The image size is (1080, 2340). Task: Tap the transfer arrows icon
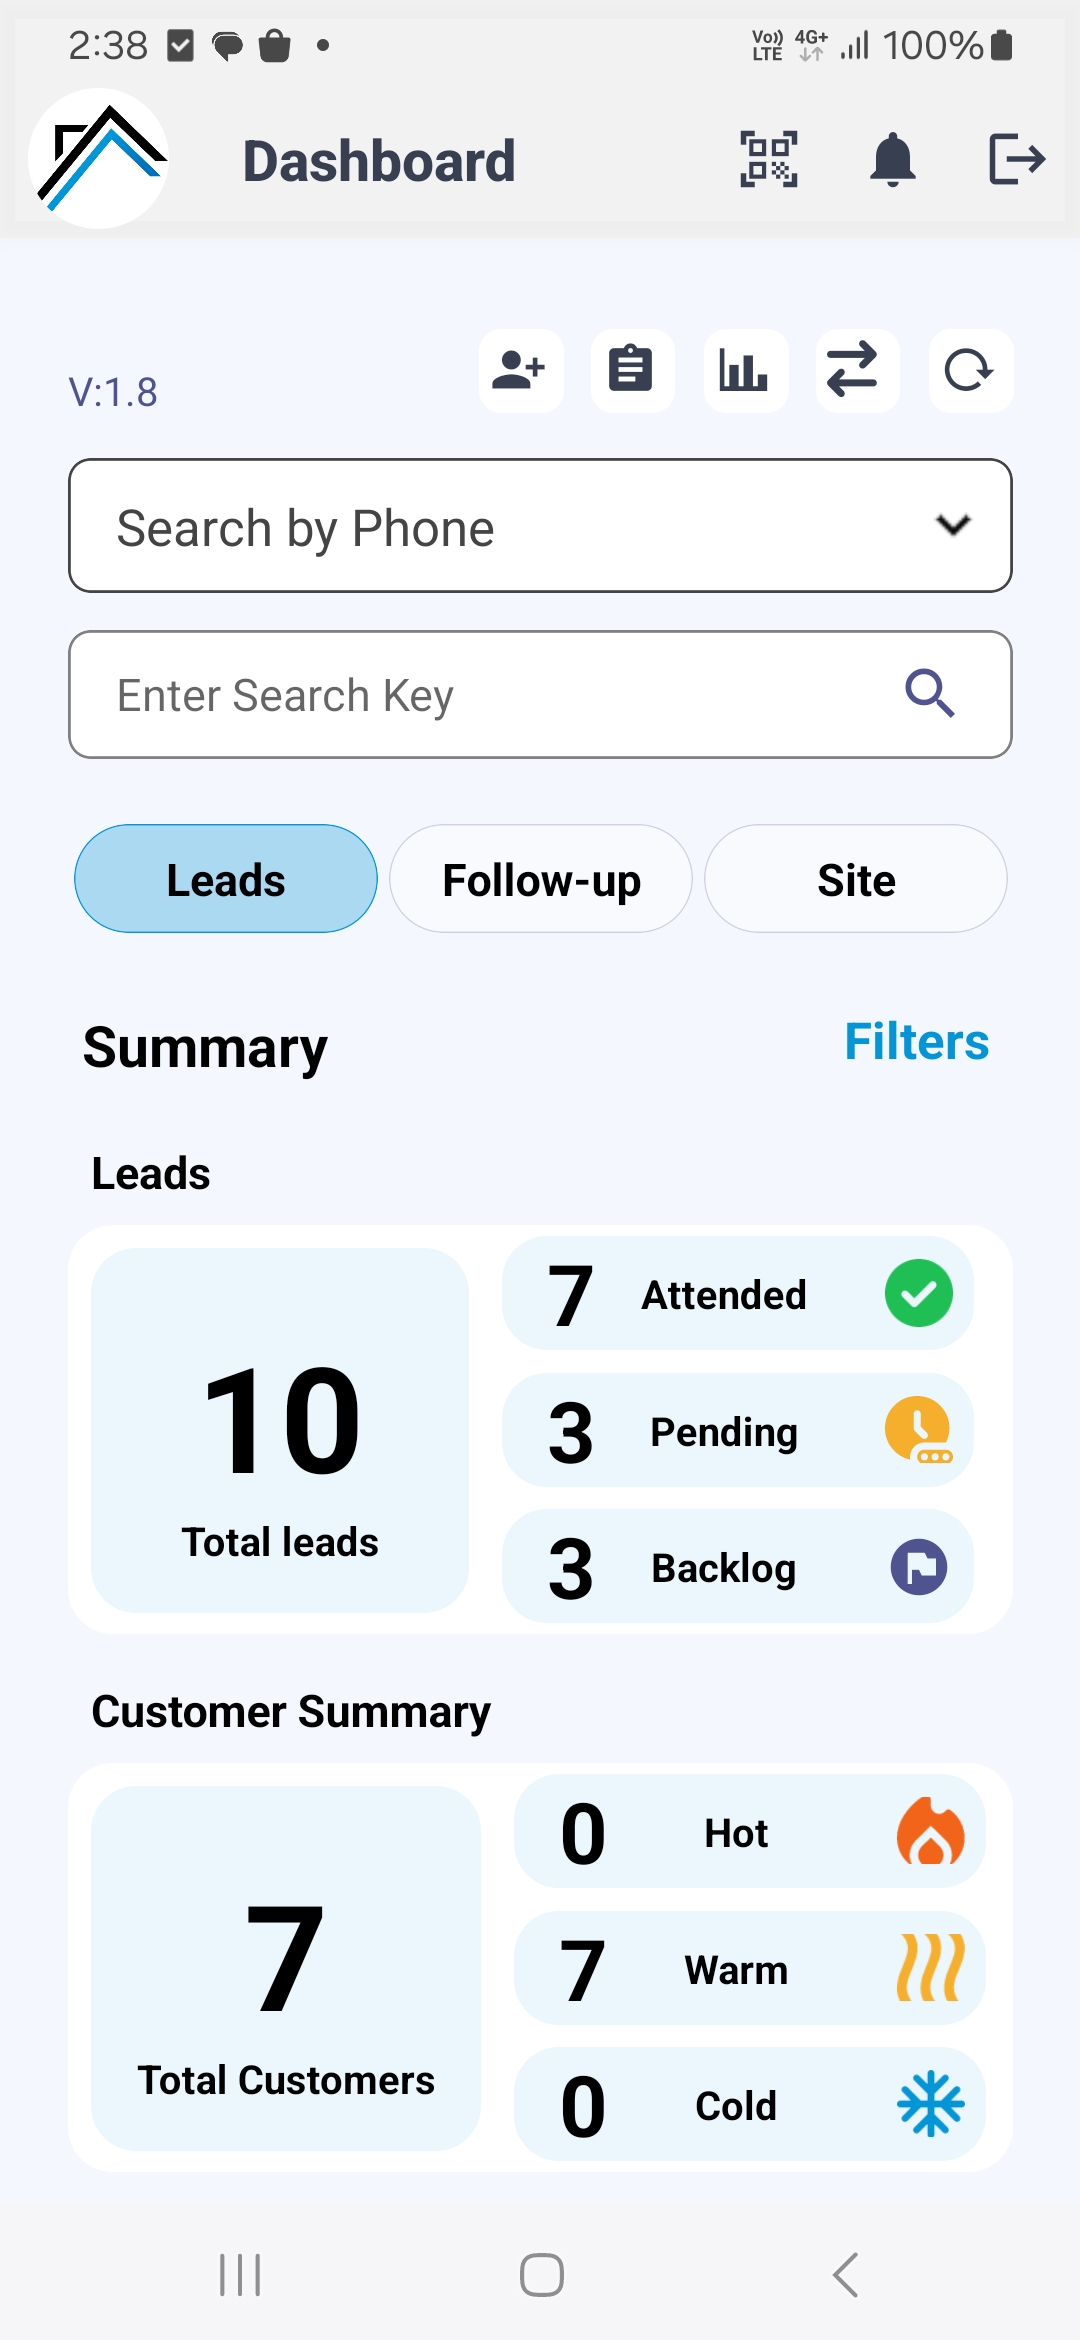point(857,371)
